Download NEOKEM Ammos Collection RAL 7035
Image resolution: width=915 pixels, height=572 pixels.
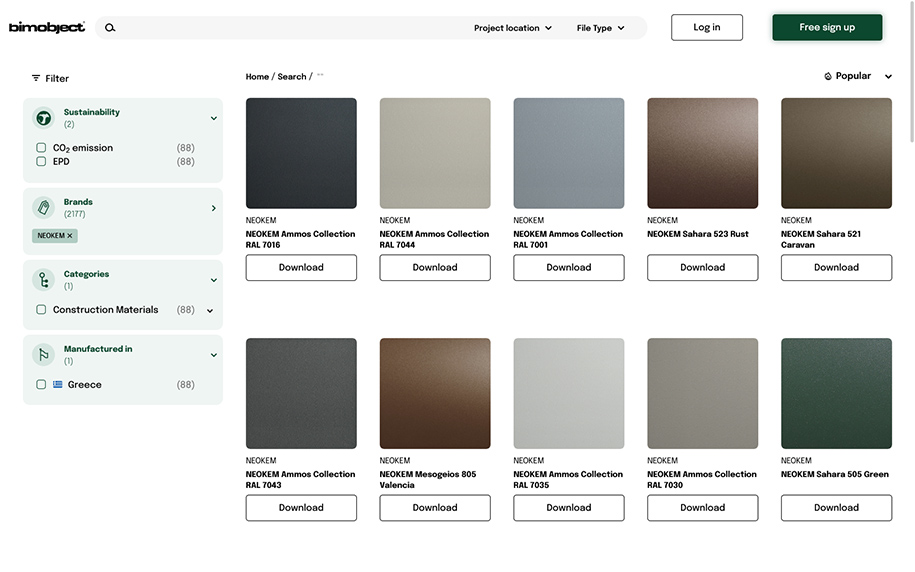569,508
